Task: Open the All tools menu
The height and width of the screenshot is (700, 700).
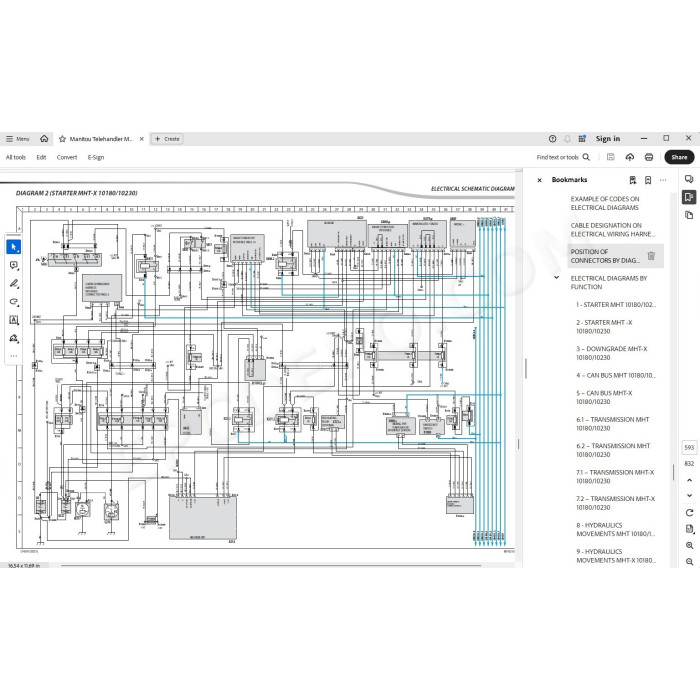Action: 16,157
